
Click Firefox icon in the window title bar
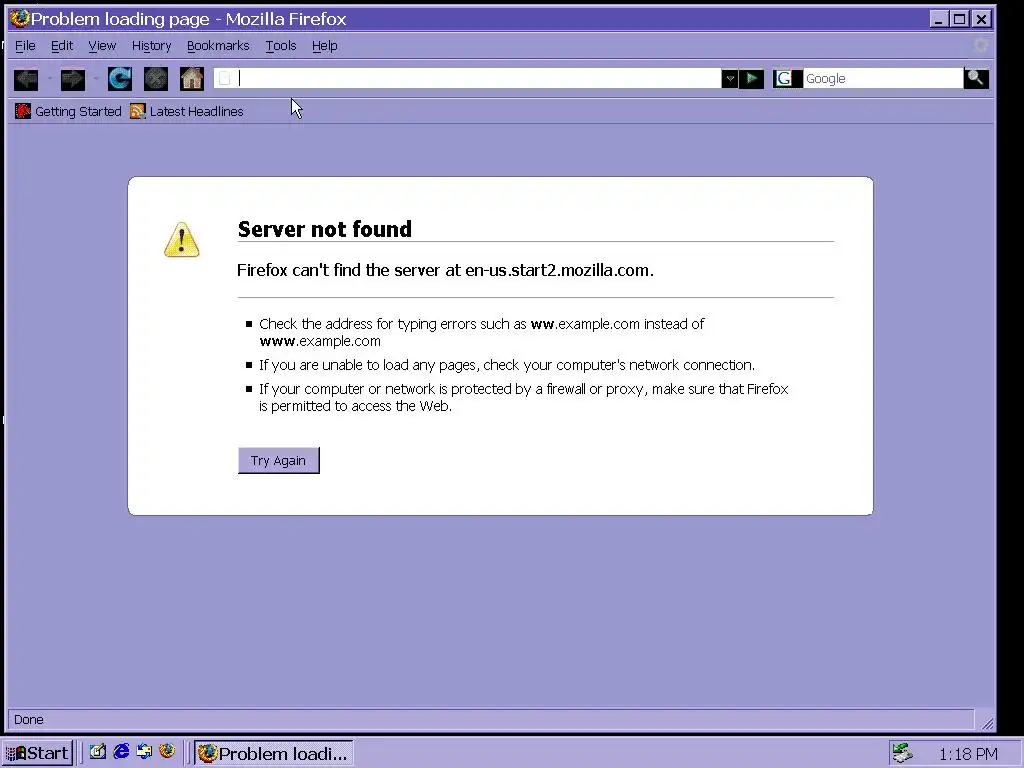tap(20, 18)
